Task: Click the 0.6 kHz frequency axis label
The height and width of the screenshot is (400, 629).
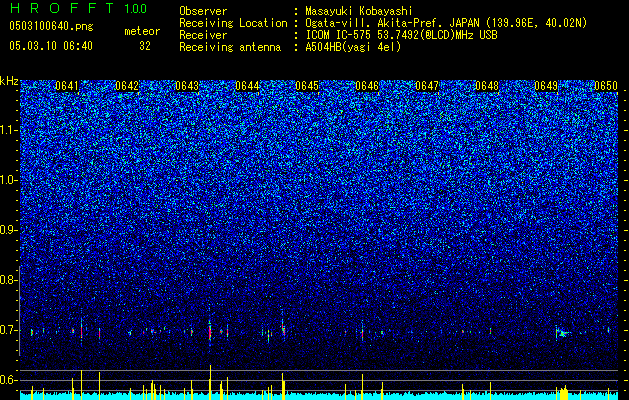Action: pos(7,380)
